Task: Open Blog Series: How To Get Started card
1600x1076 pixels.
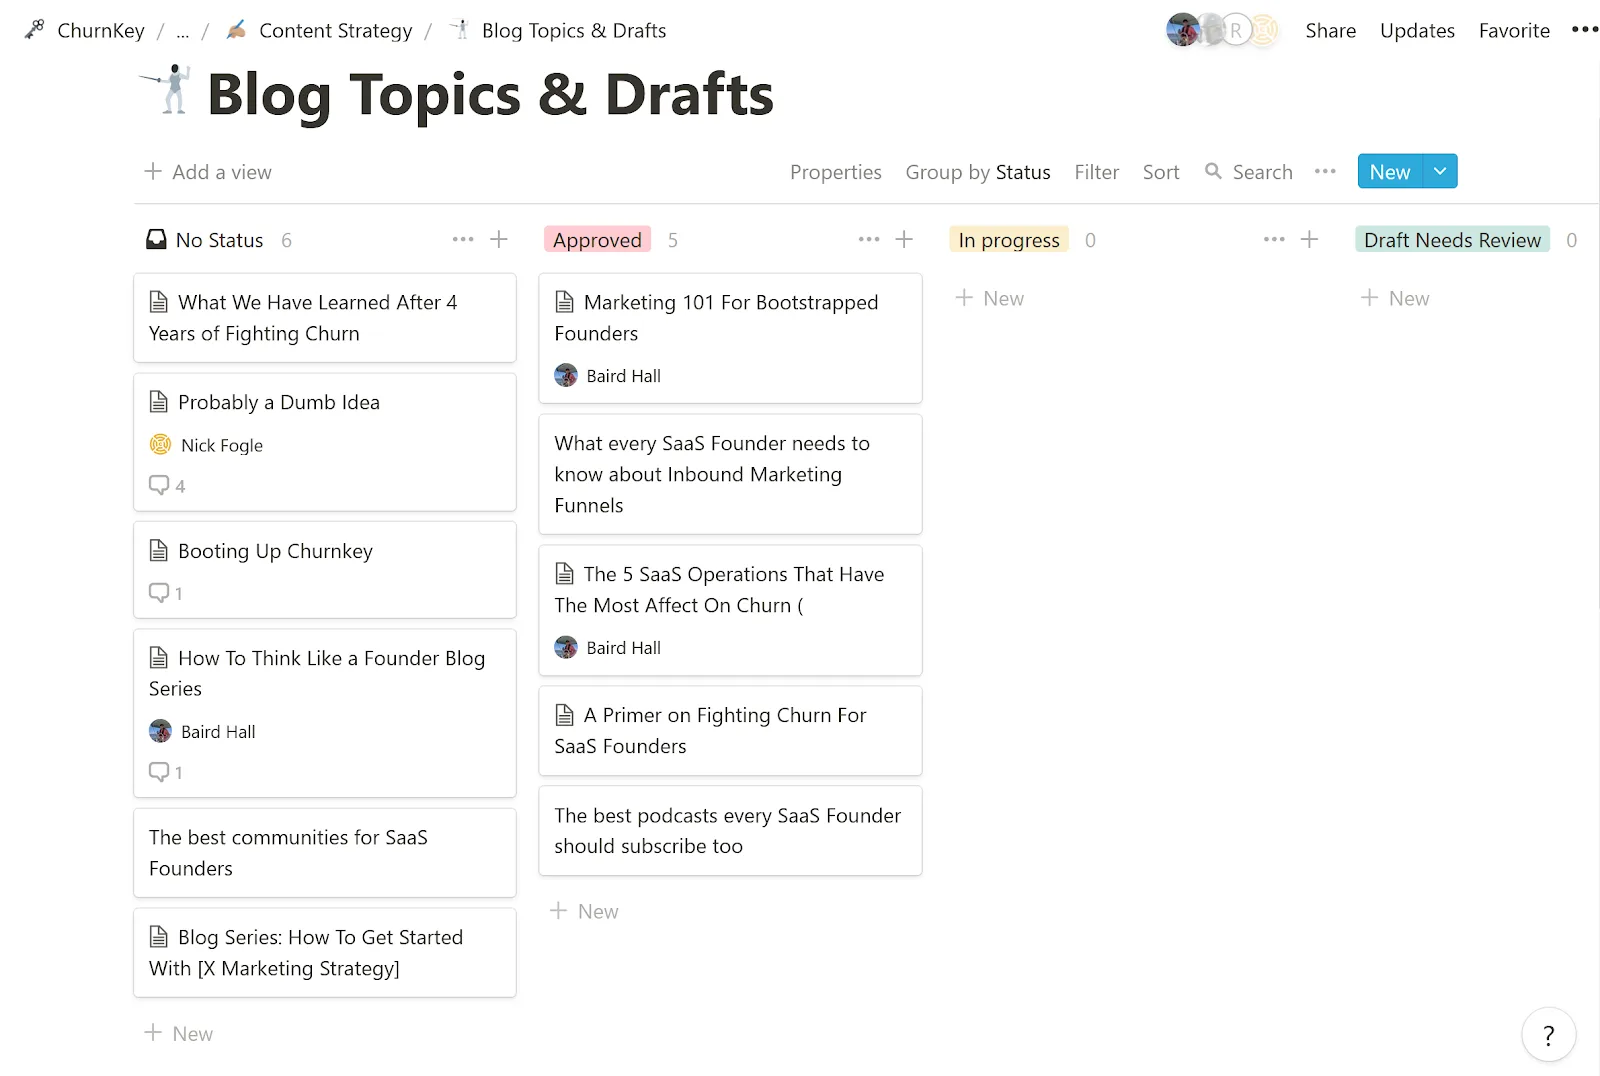Action: pos(325,953)
